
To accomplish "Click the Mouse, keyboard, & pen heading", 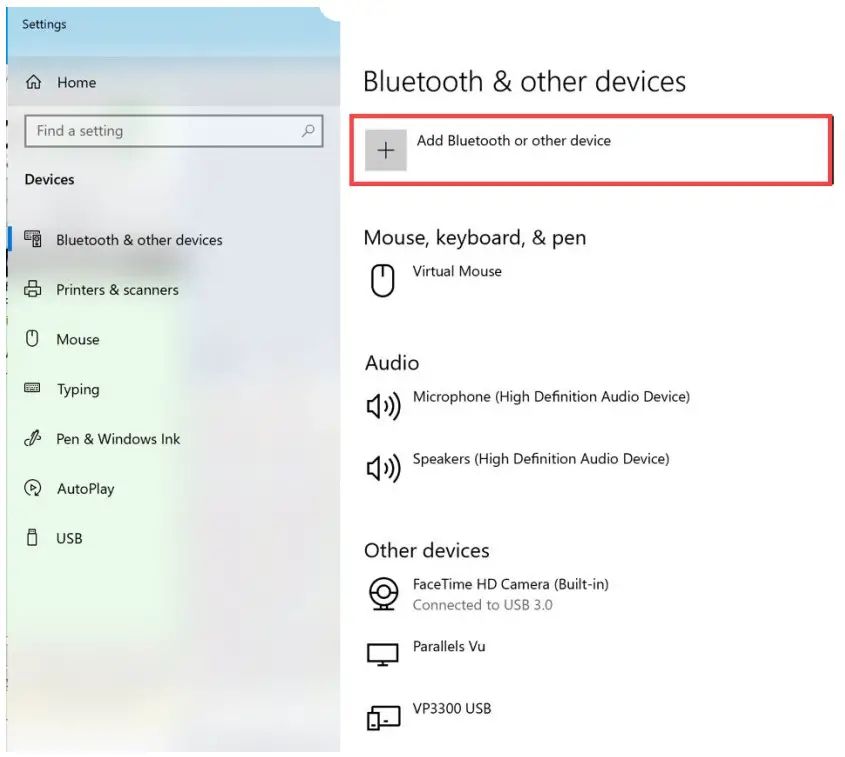I will pyautogui.click(x=475, y=238).
